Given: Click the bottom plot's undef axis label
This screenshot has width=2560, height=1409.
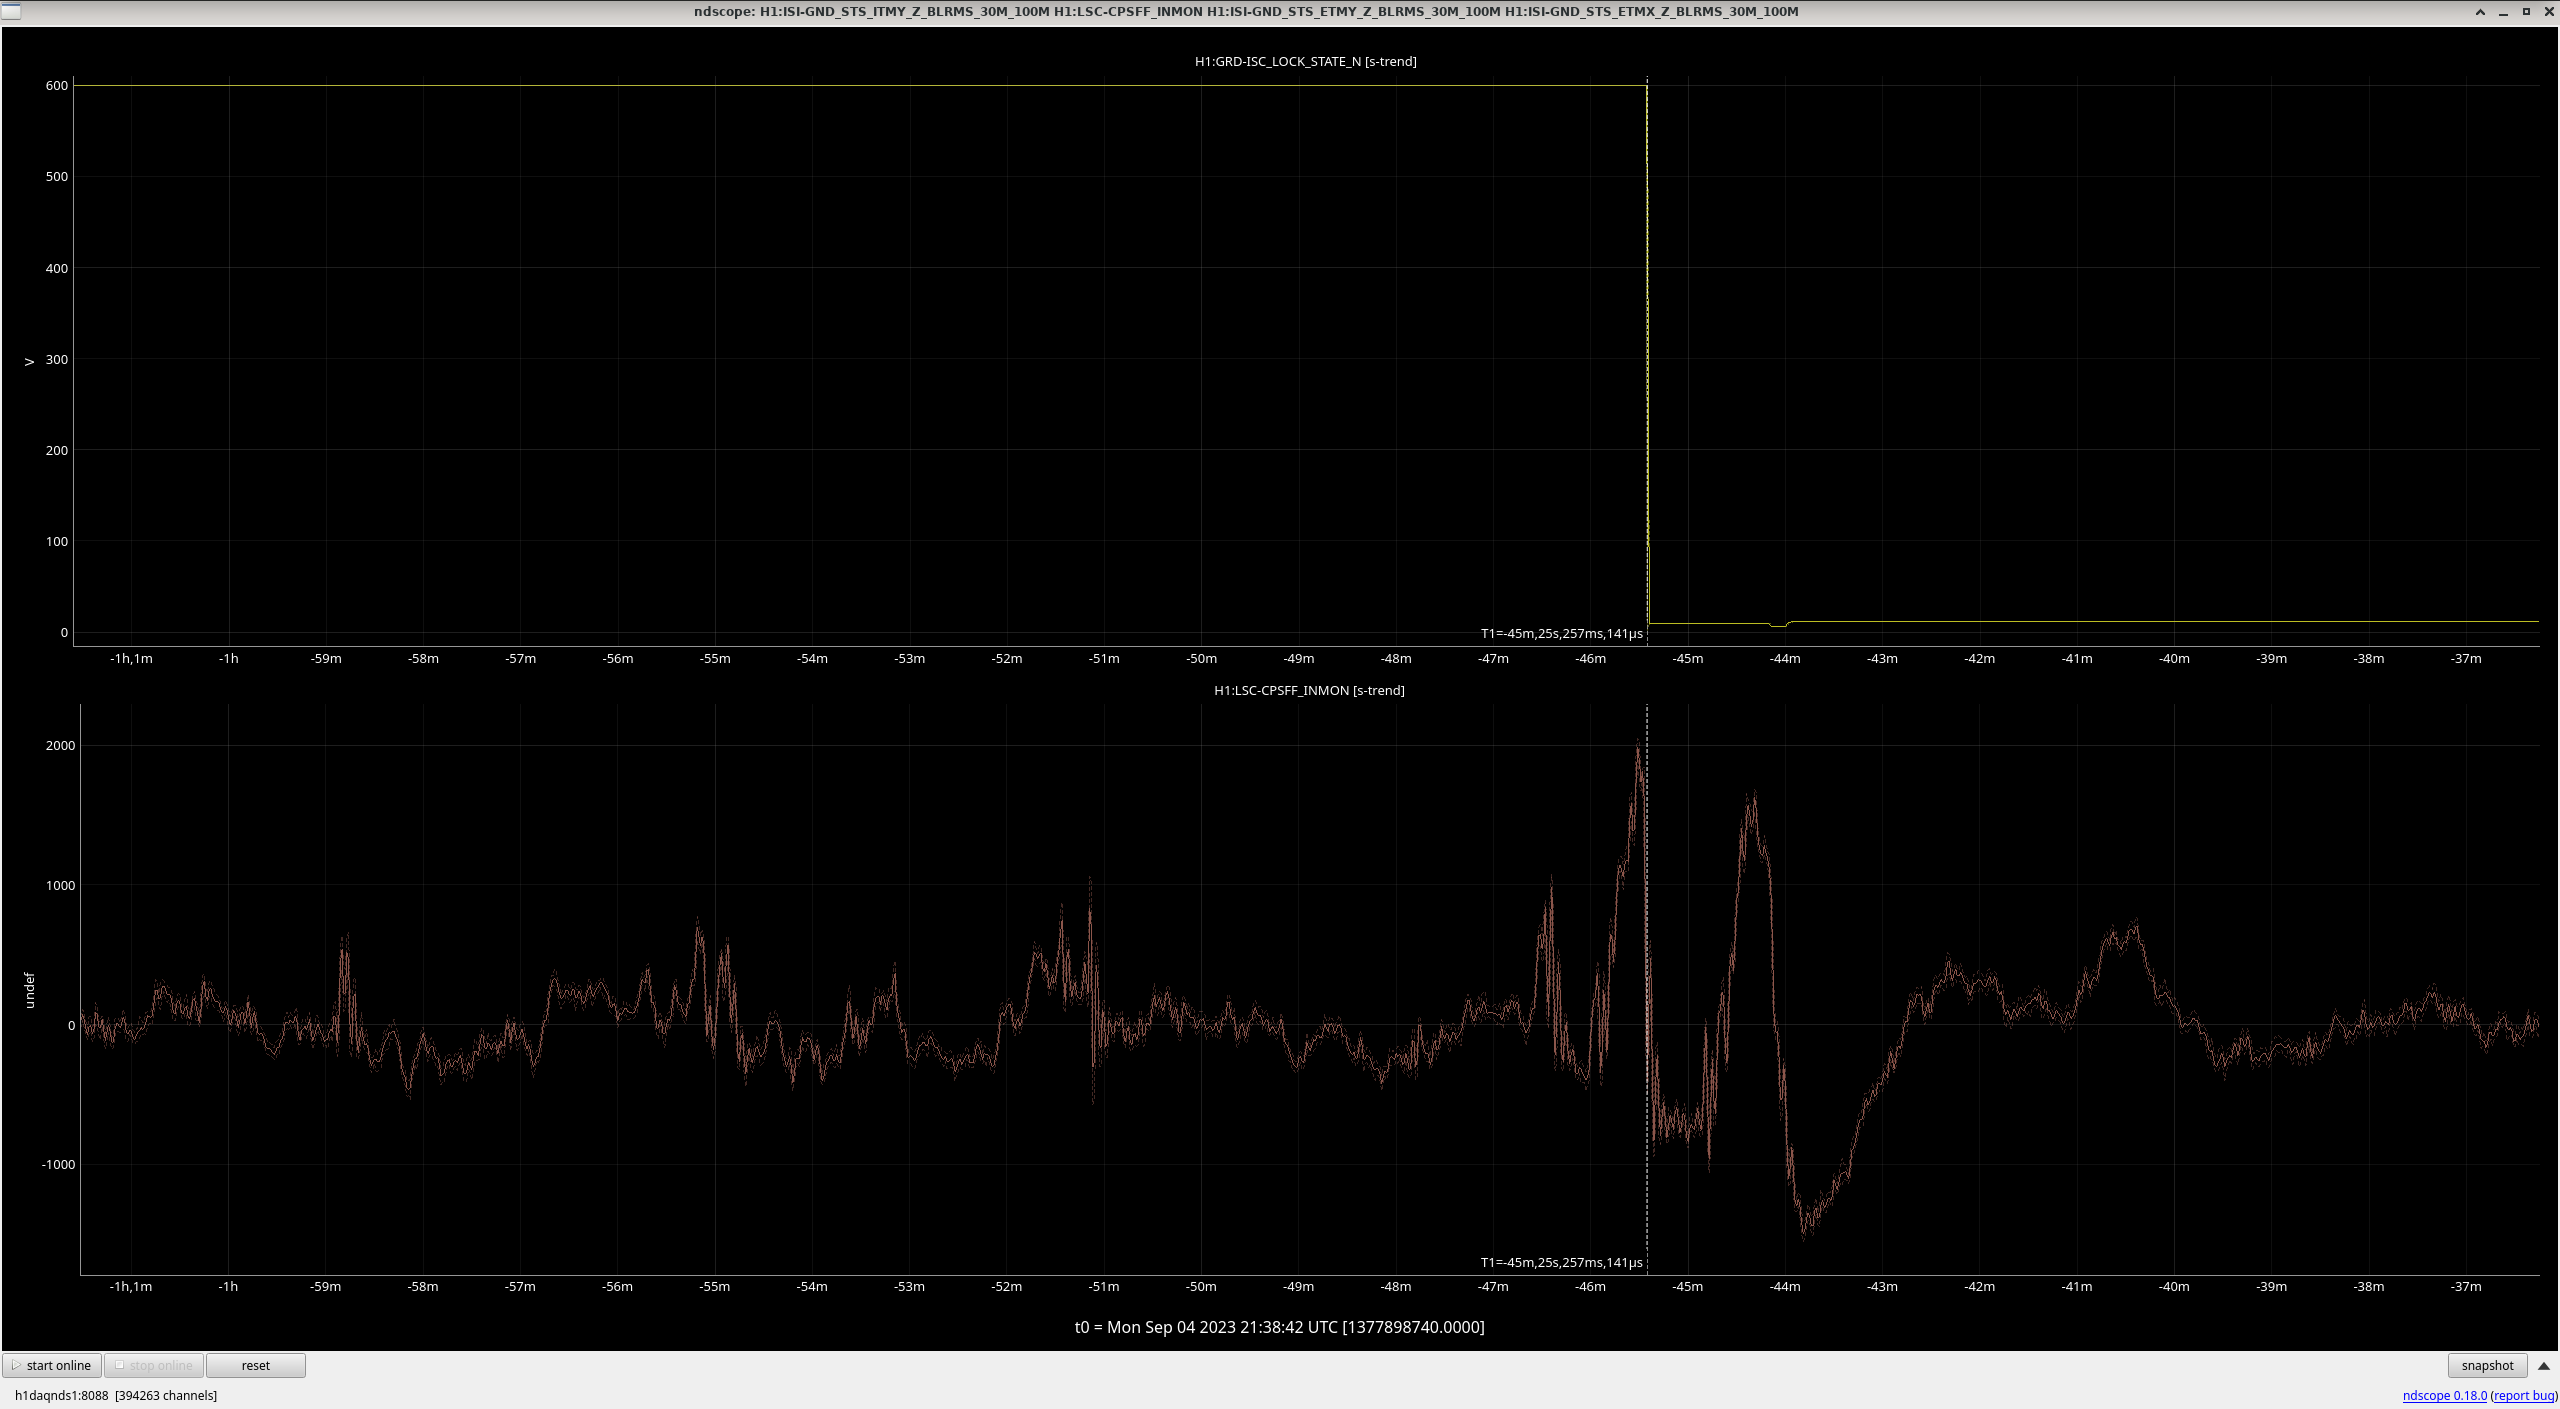Looking at the screenshot, I should click(x=29, y=989).
